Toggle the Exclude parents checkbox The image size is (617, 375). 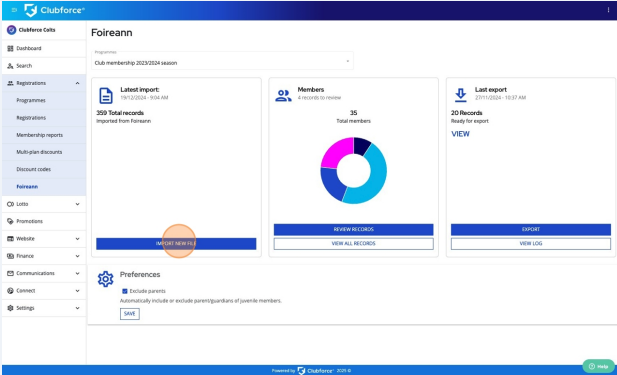pos(125,291)
